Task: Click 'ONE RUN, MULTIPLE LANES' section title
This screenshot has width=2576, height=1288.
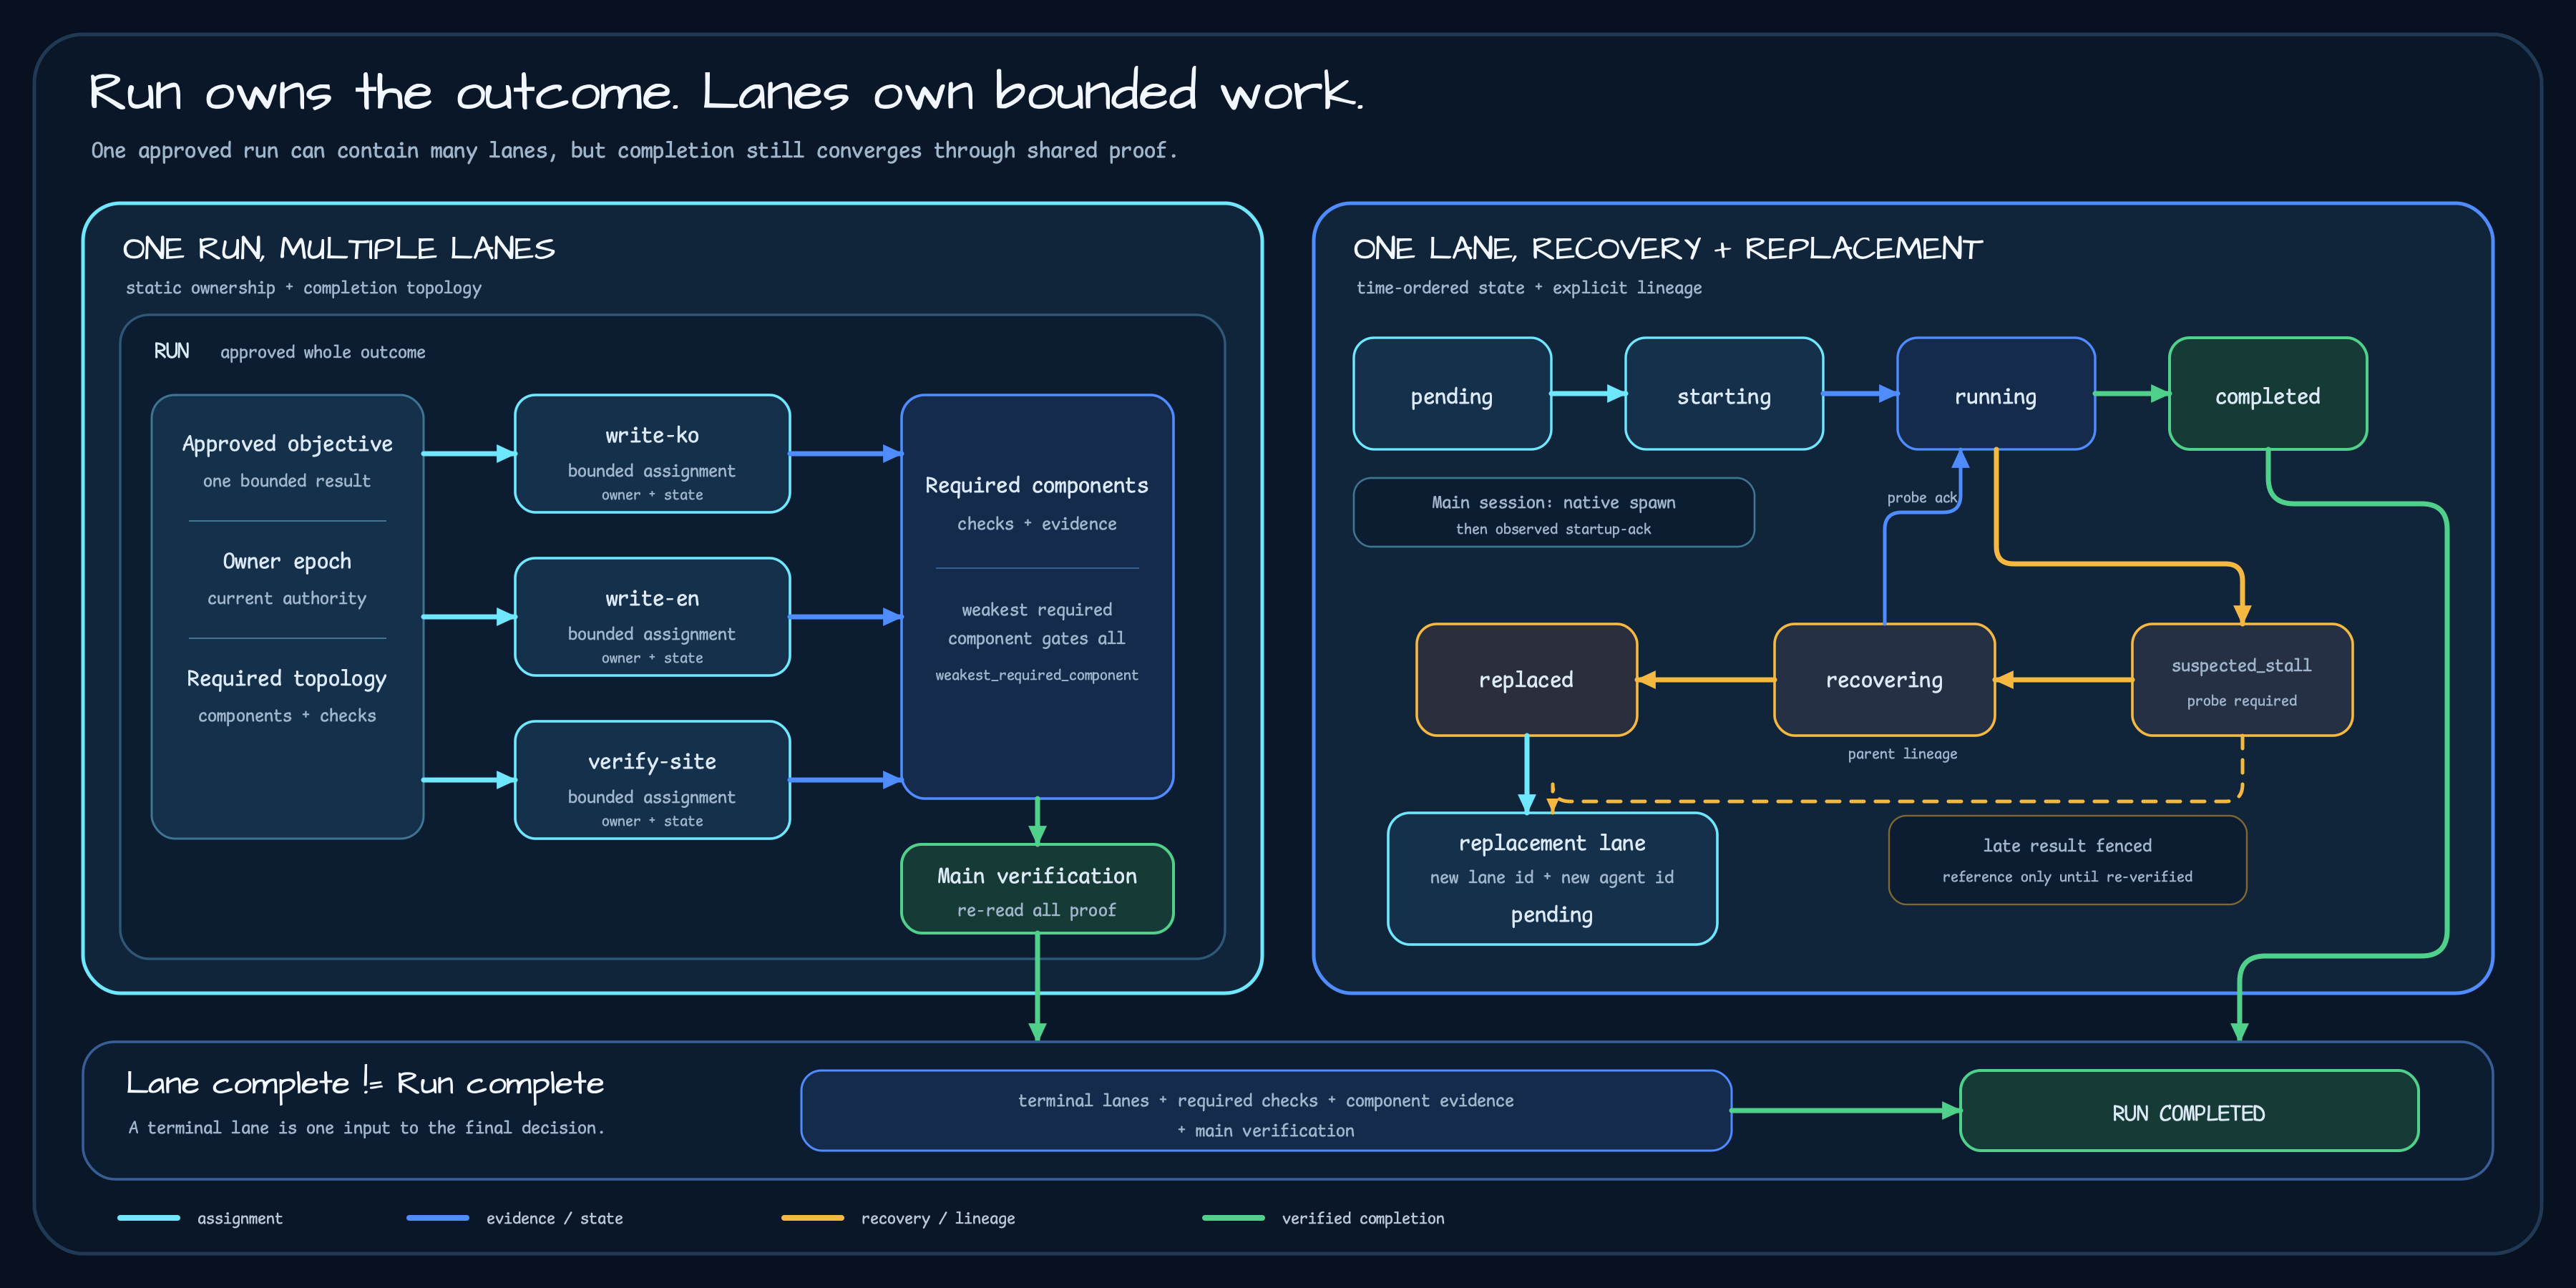Action: coord(338,248)
